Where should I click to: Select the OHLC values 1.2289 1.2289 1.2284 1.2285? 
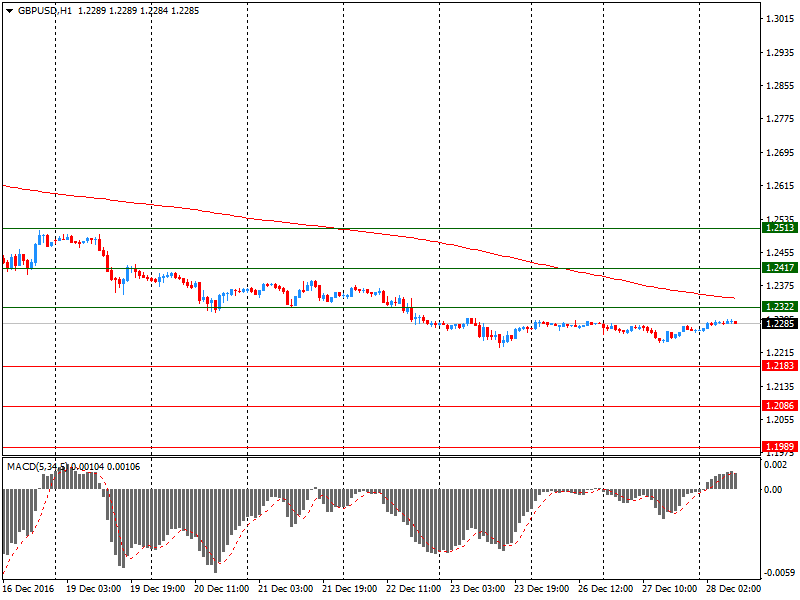pyautogui.click(x=138, y=11)
